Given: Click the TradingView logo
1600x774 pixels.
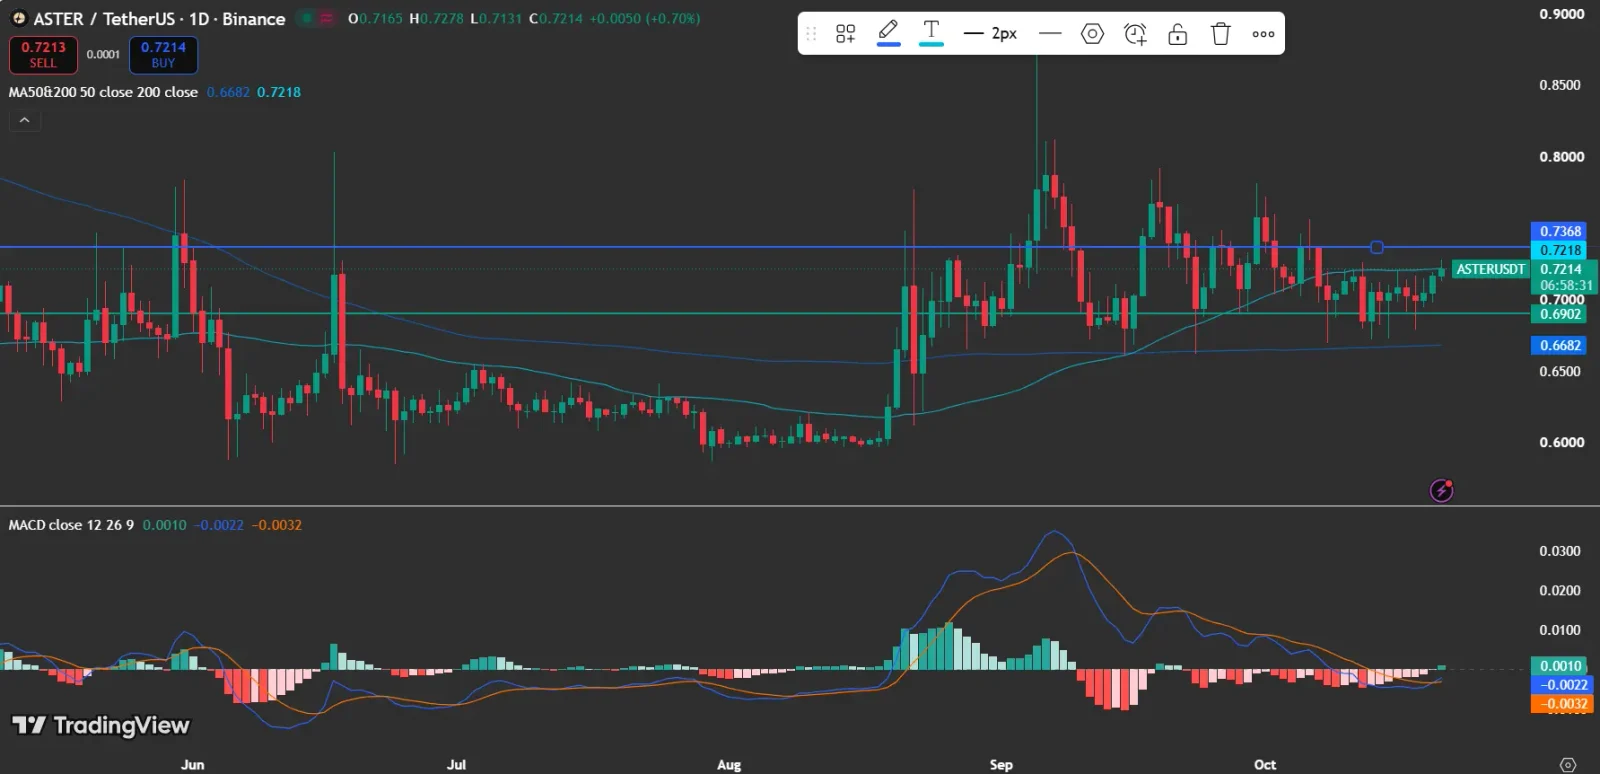Looking at the screenshot, I should click(x=100, y=725).
